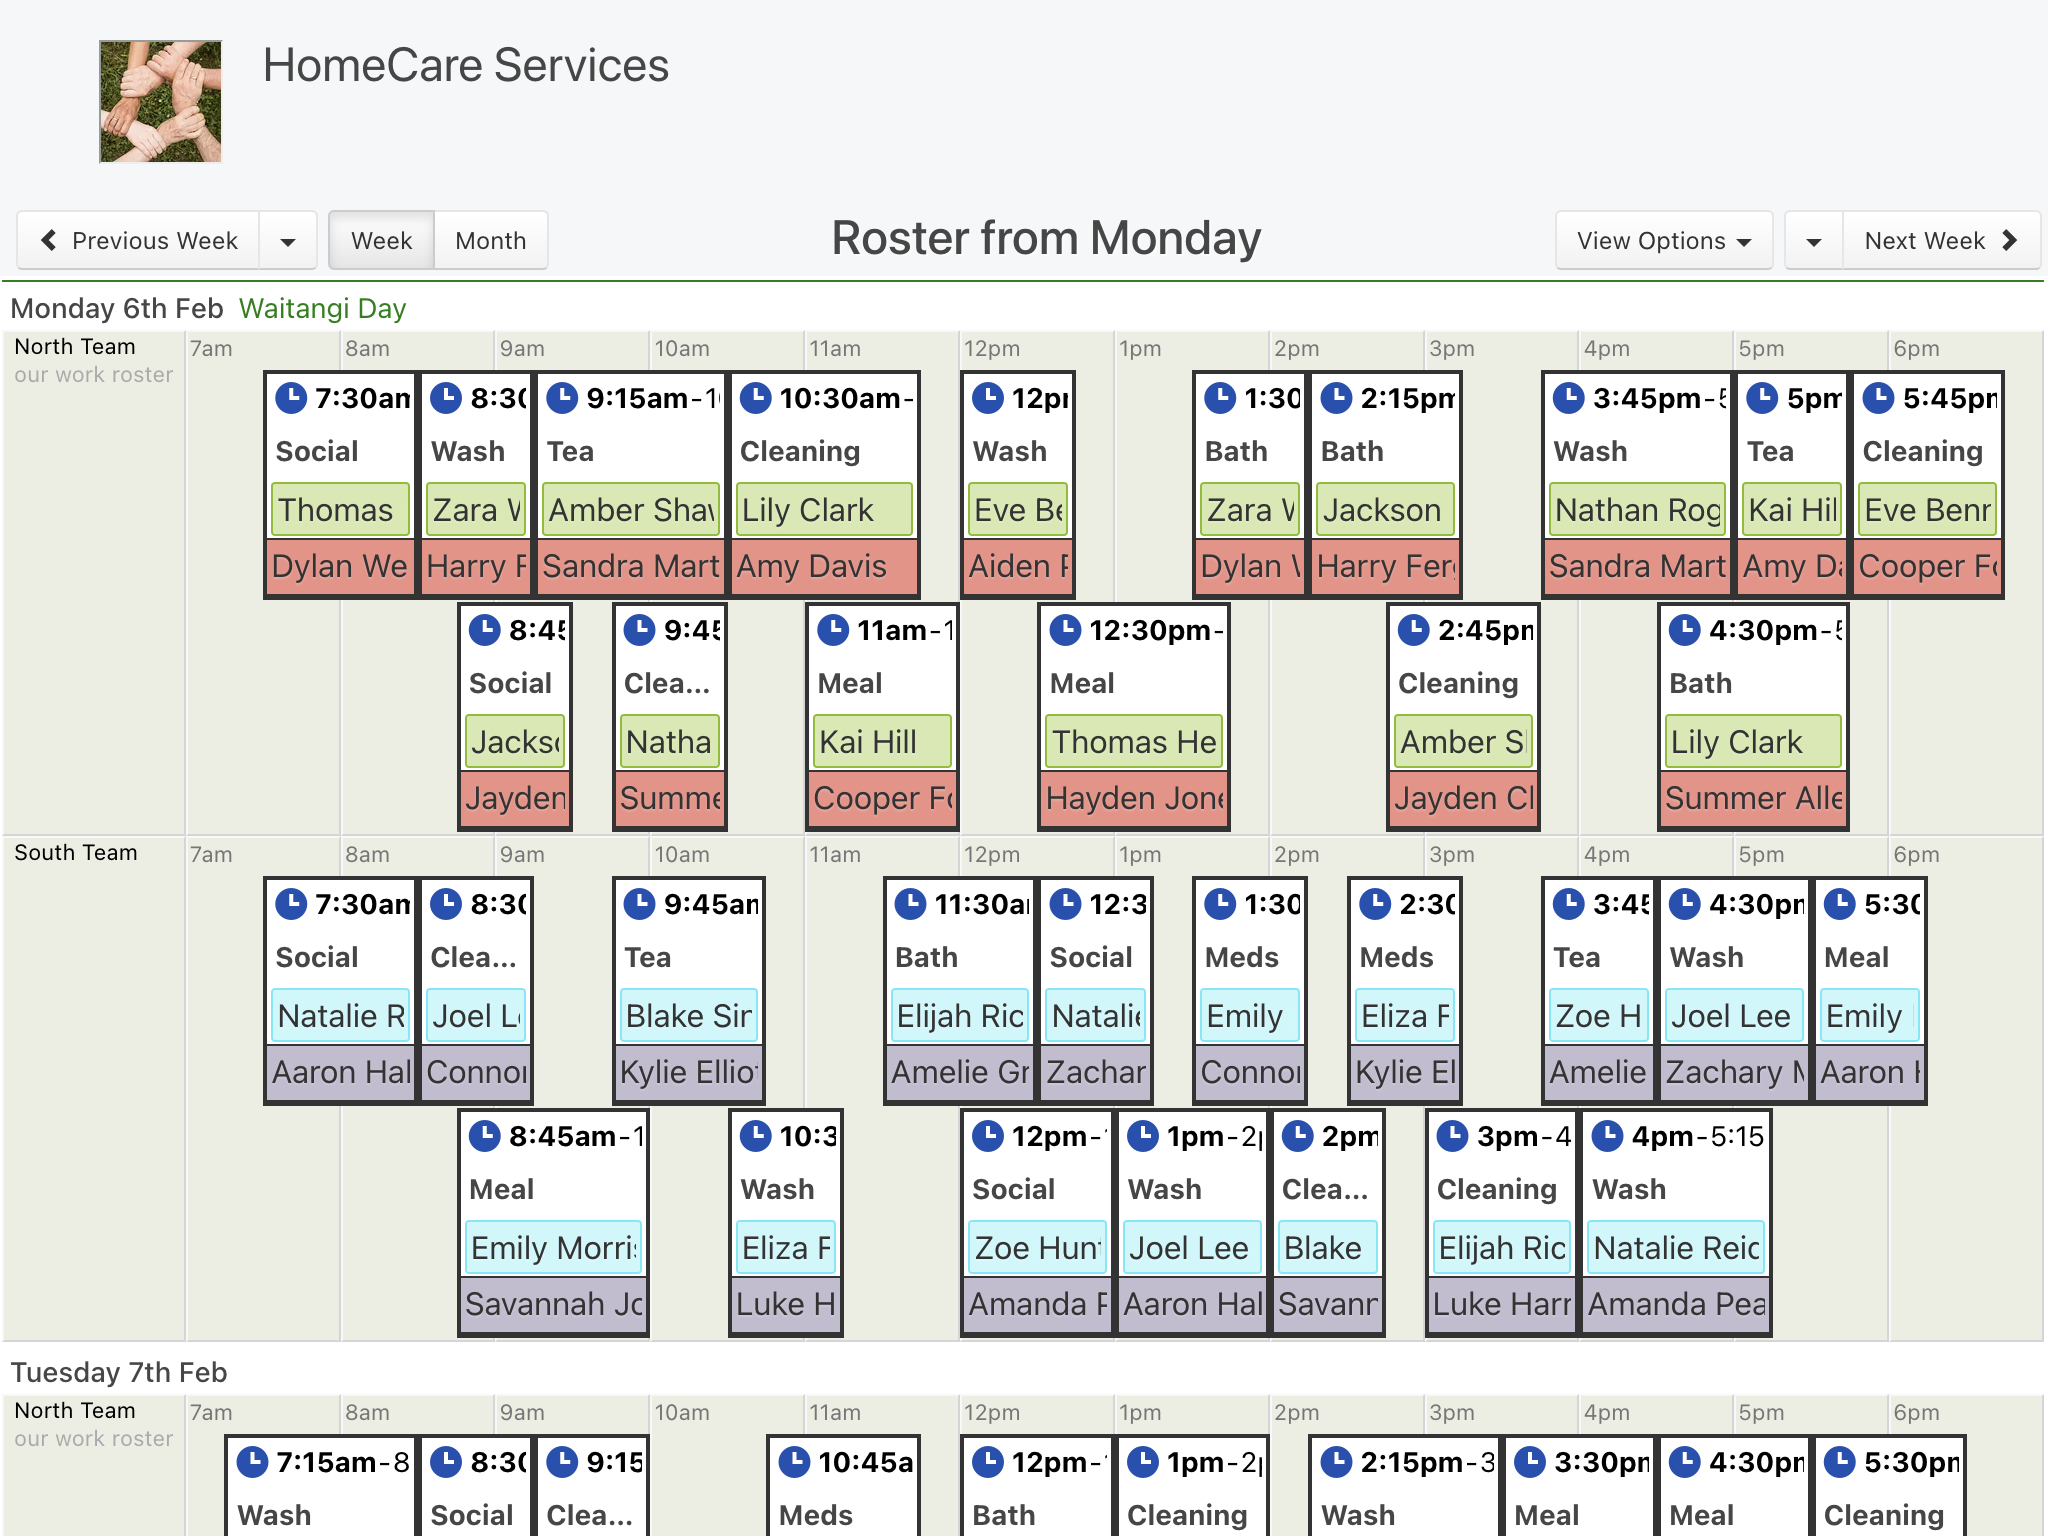Select client Emily Morris on 8:45am Meal shift
The height and width of the screenshot is (1536, 2048).
554,1248
